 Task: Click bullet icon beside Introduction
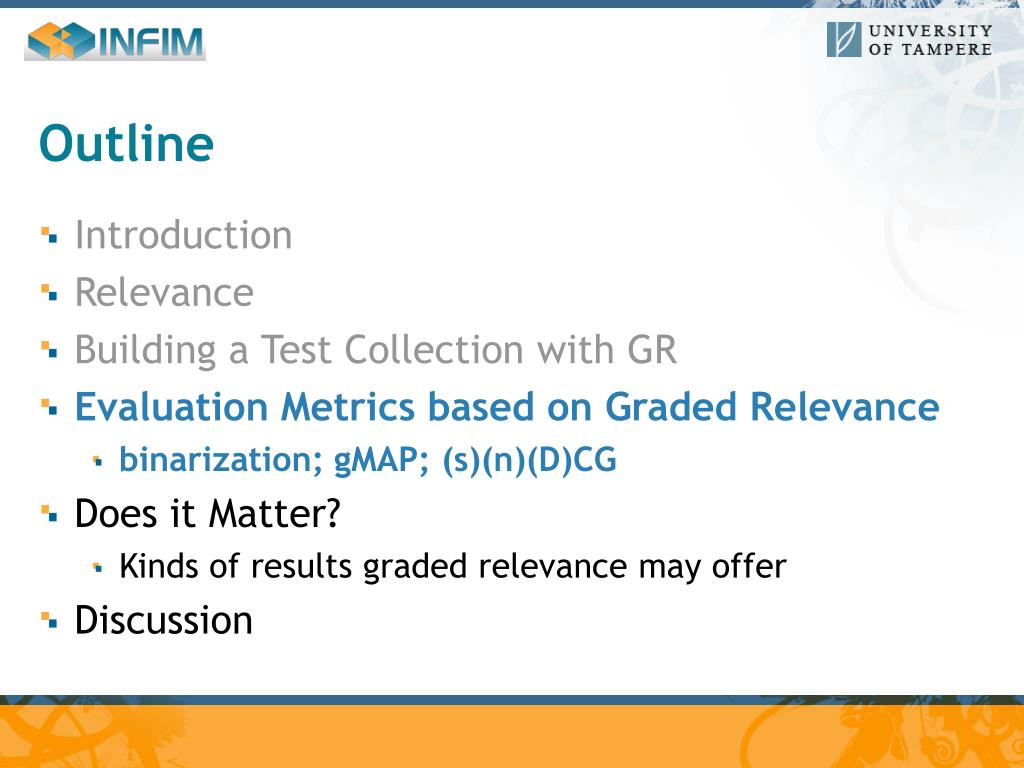click(49, 235)
